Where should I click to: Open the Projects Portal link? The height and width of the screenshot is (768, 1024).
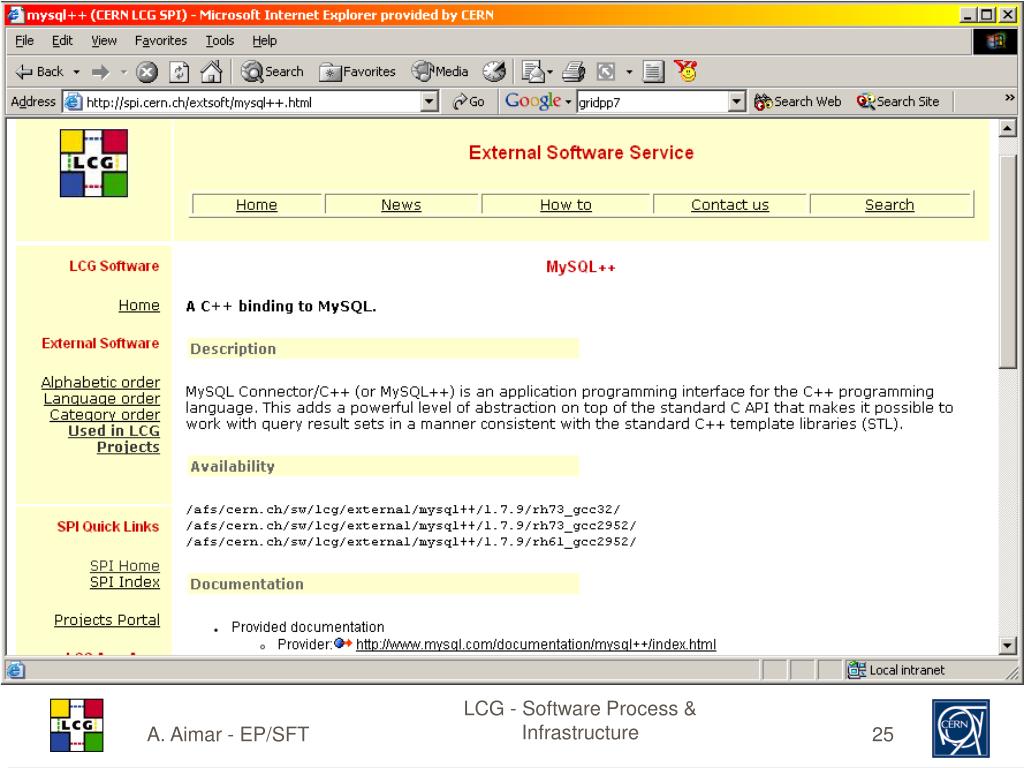[x=107, y=620]
